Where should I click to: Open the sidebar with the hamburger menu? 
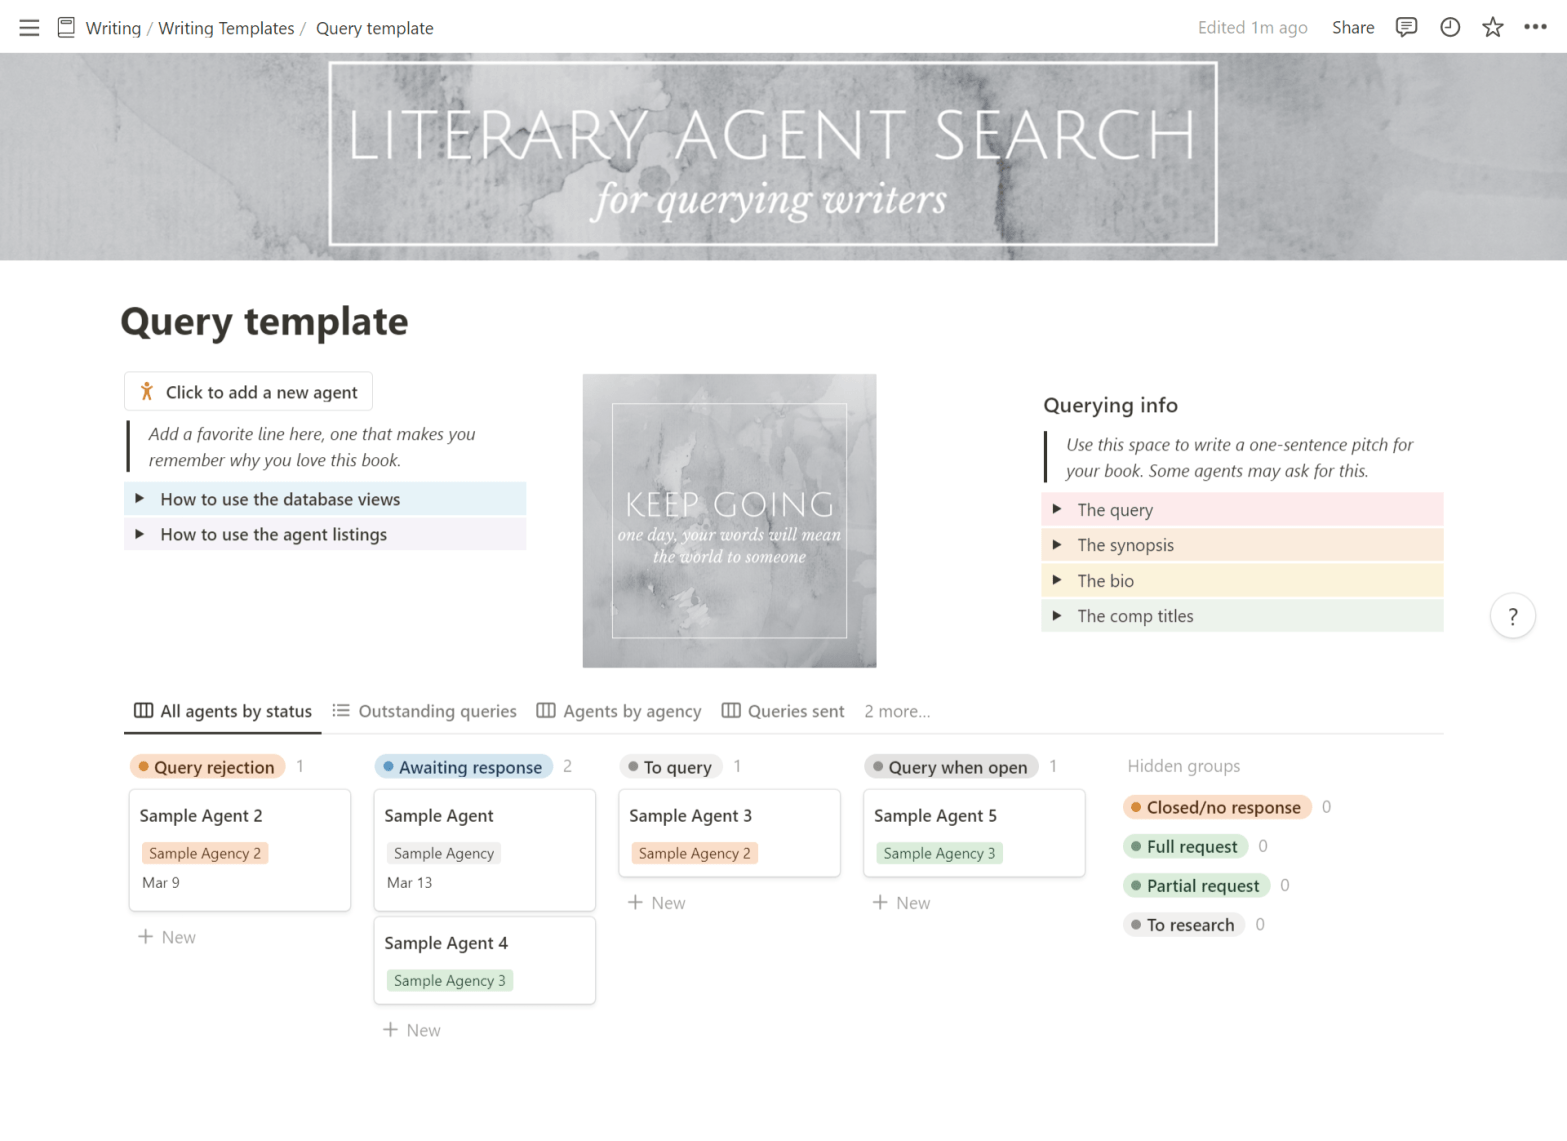[29, 27]
